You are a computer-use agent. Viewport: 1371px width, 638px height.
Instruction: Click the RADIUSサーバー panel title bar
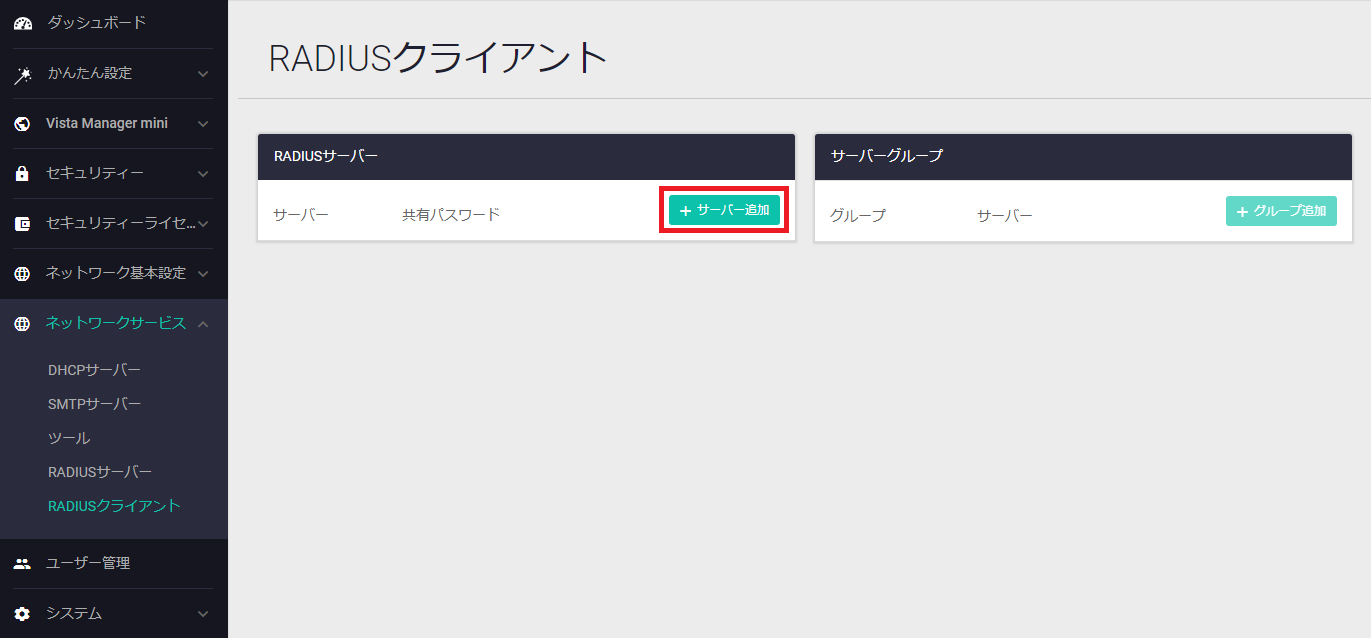[526, 157]
